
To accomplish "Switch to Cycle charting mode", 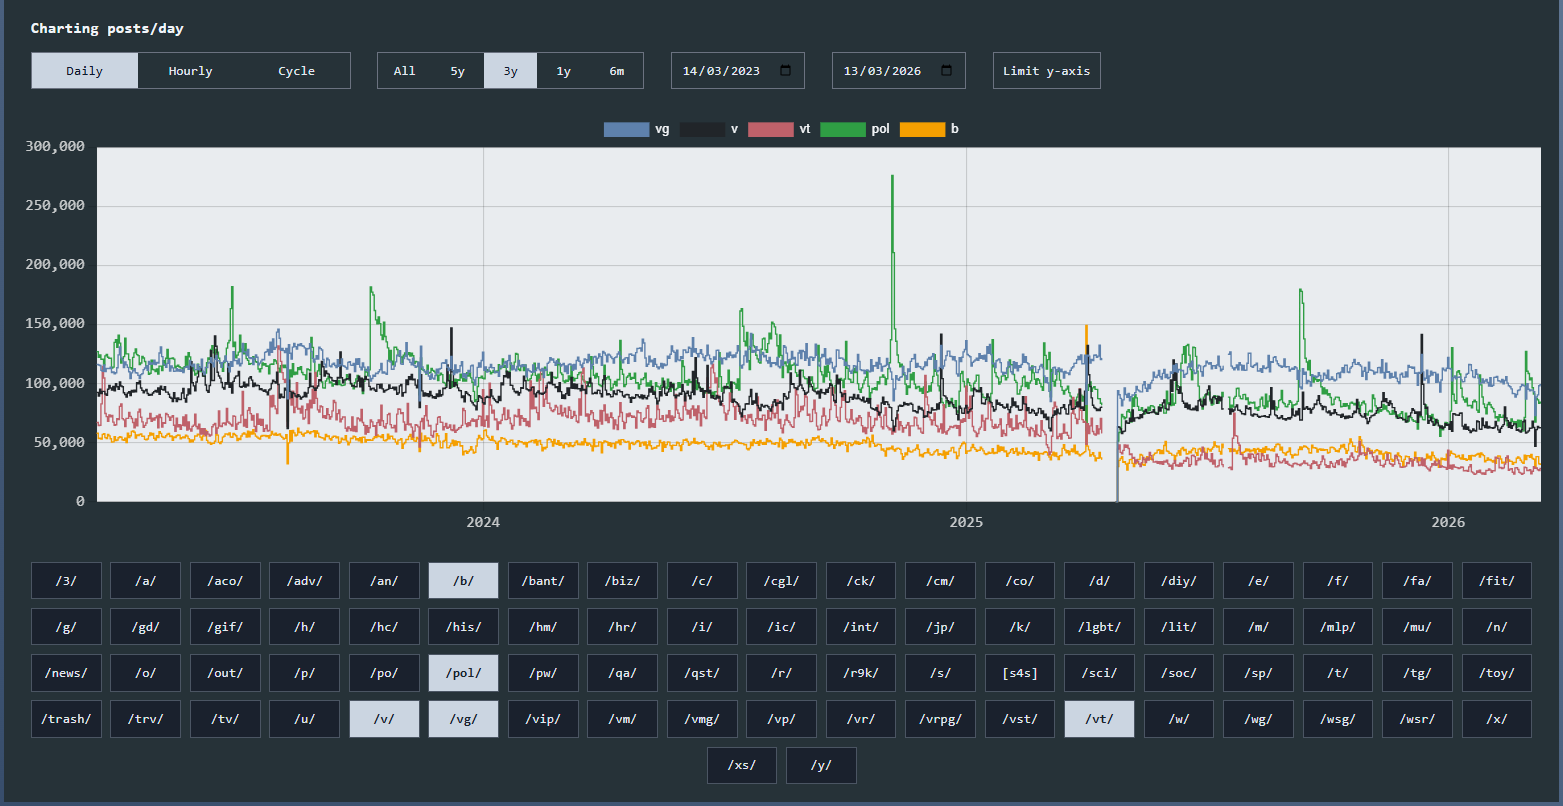I will point(297,71).
